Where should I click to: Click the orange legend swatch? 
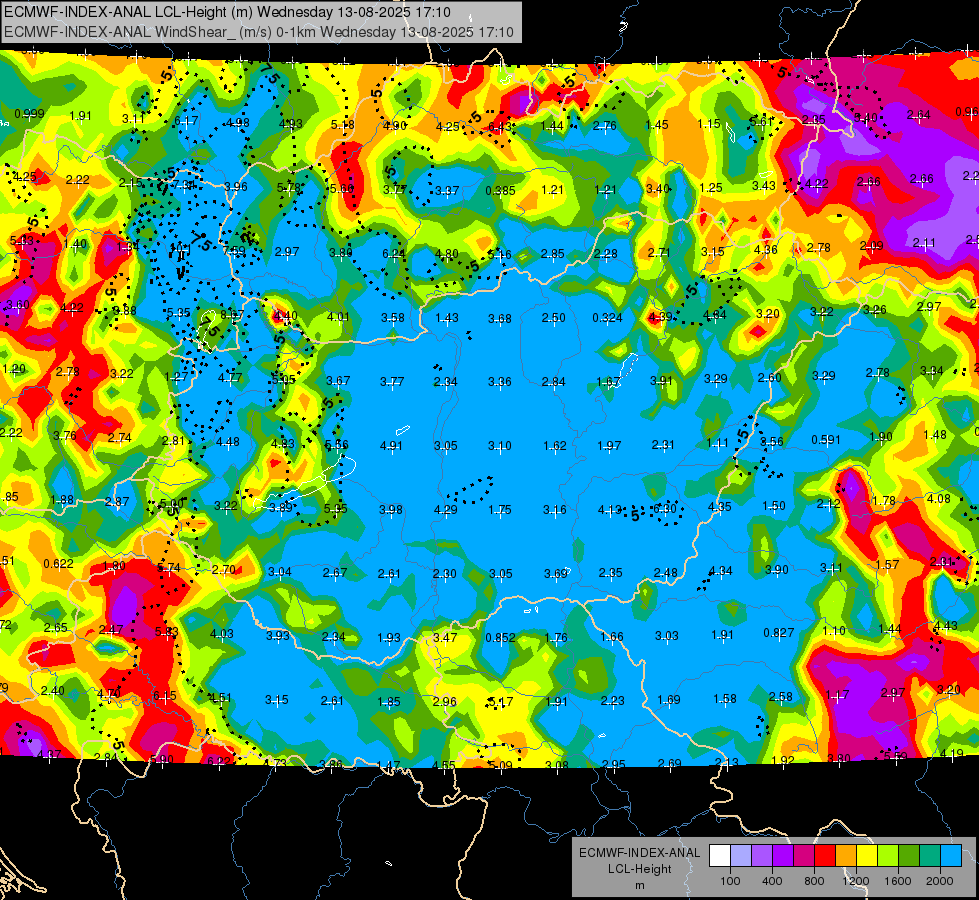[846, 856]
